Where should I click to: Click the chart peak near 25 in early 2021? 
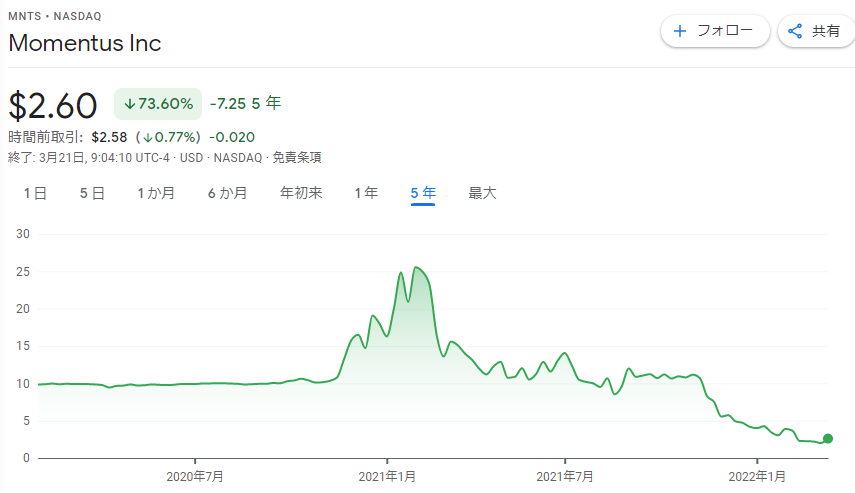coord(416,267)
